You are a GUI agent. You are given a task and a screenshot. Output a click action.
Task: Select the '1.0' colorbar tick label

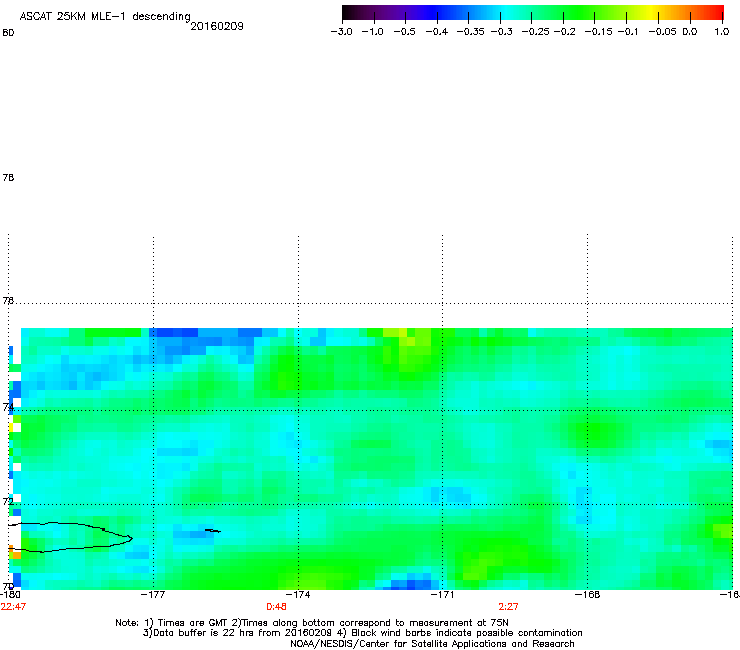(x=722, y=32)
